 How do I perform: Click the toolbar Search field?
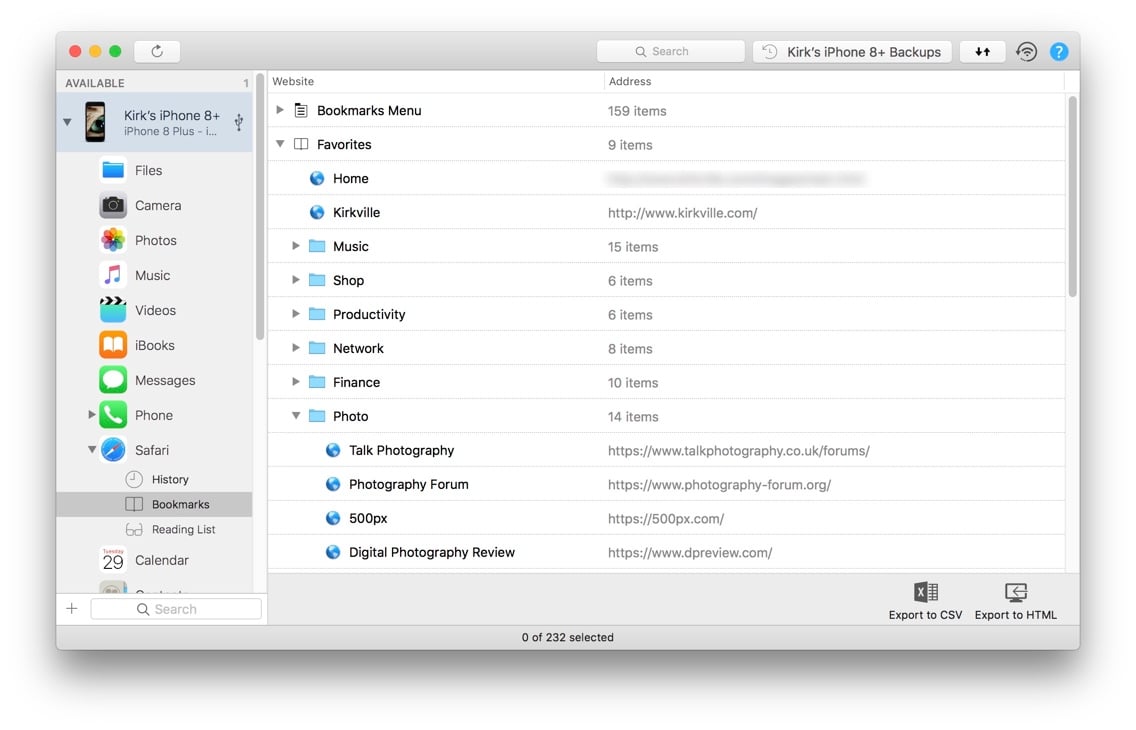click(670, 51)
